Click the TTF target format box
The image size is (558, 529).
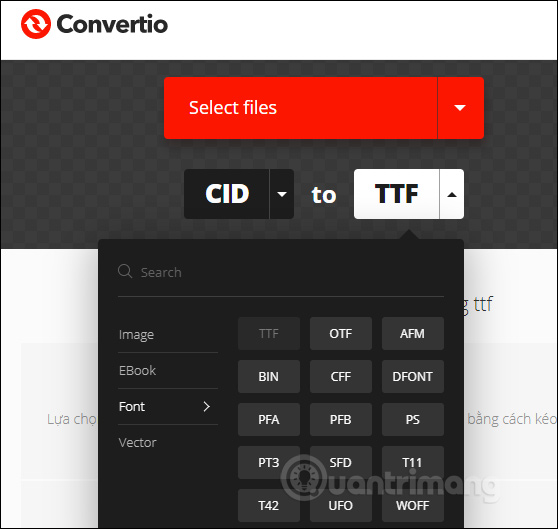pyautogui.click(x=396, y=194)
